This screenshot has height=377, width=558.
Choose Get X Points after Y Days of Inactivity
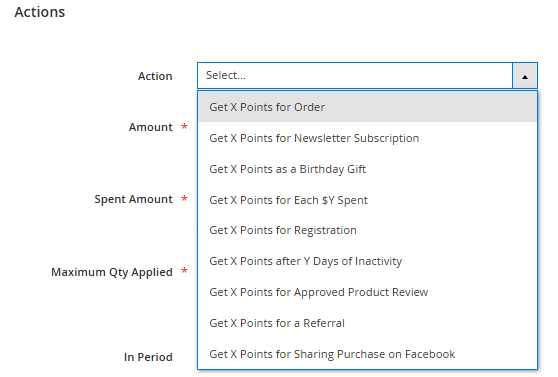pos(368,261)
